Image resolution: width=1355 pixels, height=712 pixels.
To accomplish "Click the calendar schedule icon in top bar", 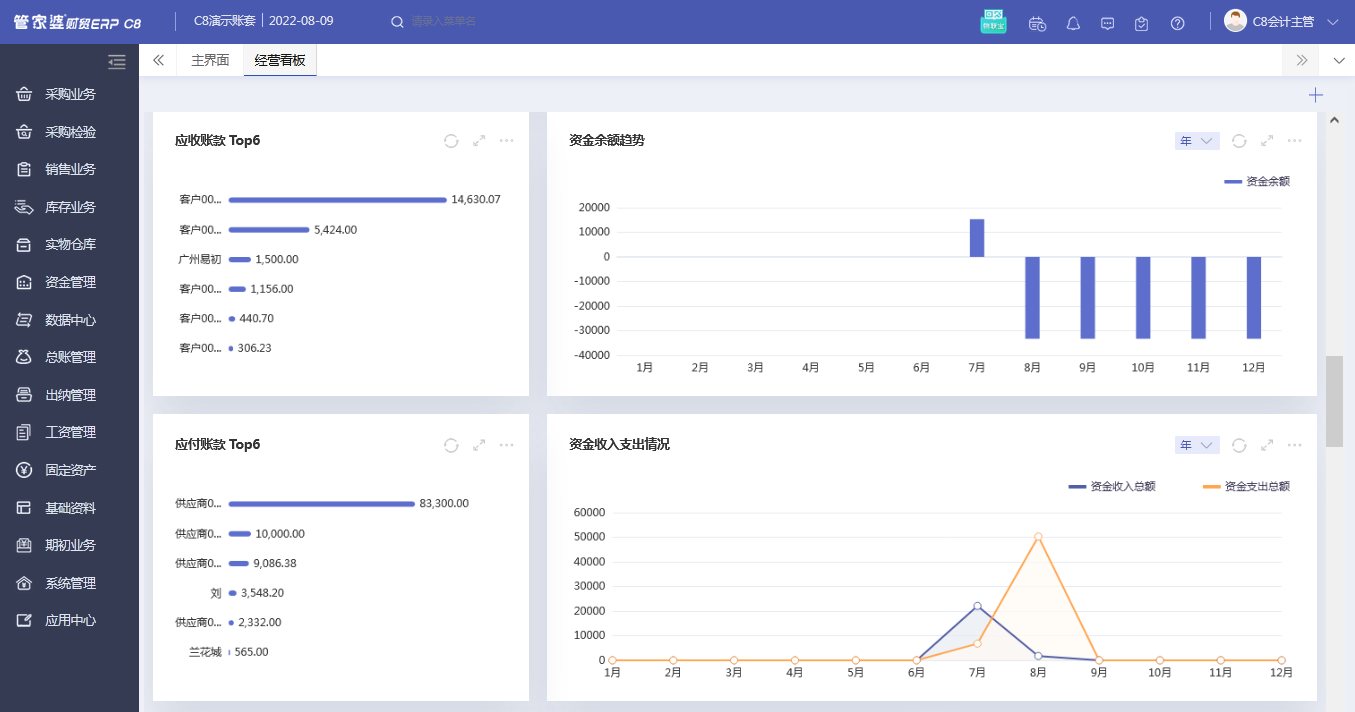I will [x=1037, y=22].
